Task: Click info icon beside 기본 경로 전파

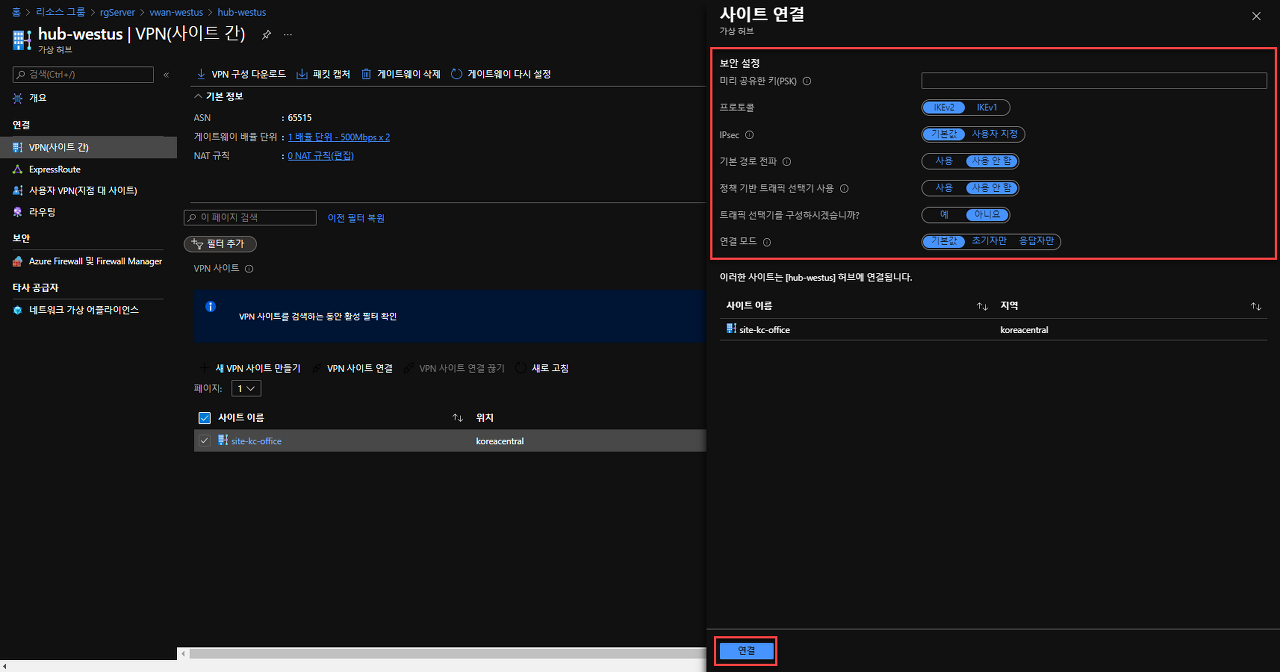Action: (786, 161)
